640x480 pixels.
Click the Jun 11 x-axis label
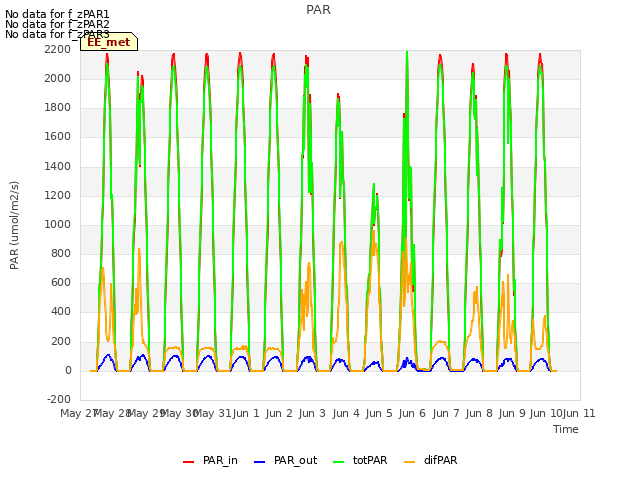[579, 413]
